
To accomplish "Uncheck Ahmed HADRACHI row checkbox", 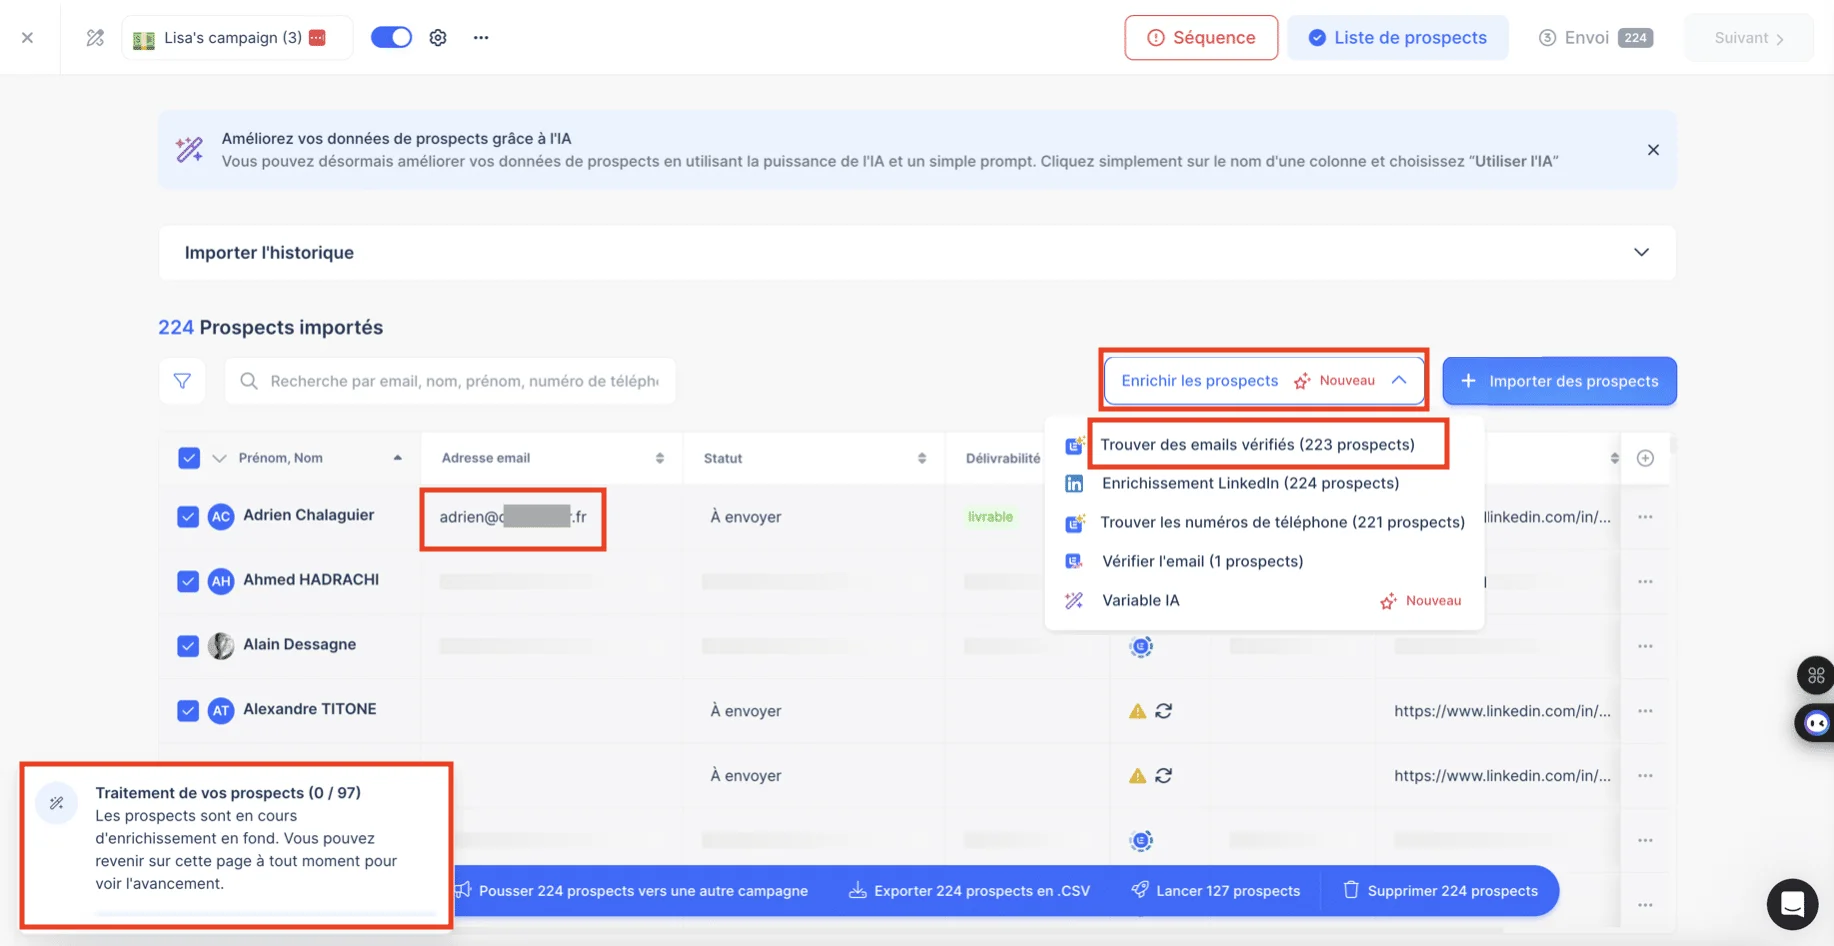I will [x=188, y=581].
